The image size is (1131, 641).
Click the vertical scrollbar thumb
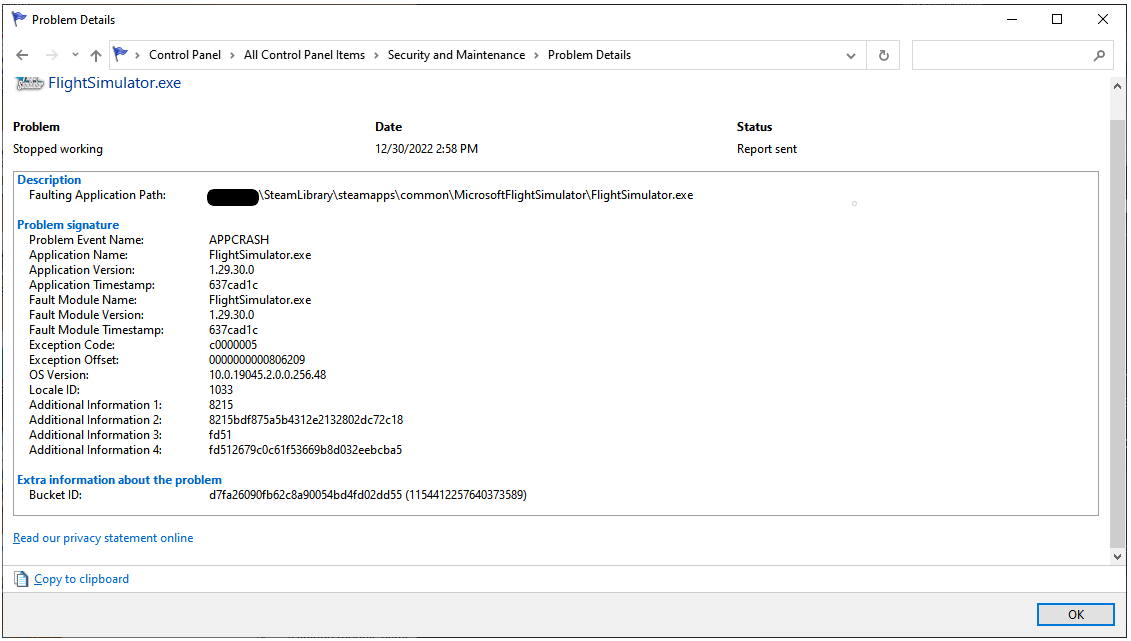[1117, 332]
